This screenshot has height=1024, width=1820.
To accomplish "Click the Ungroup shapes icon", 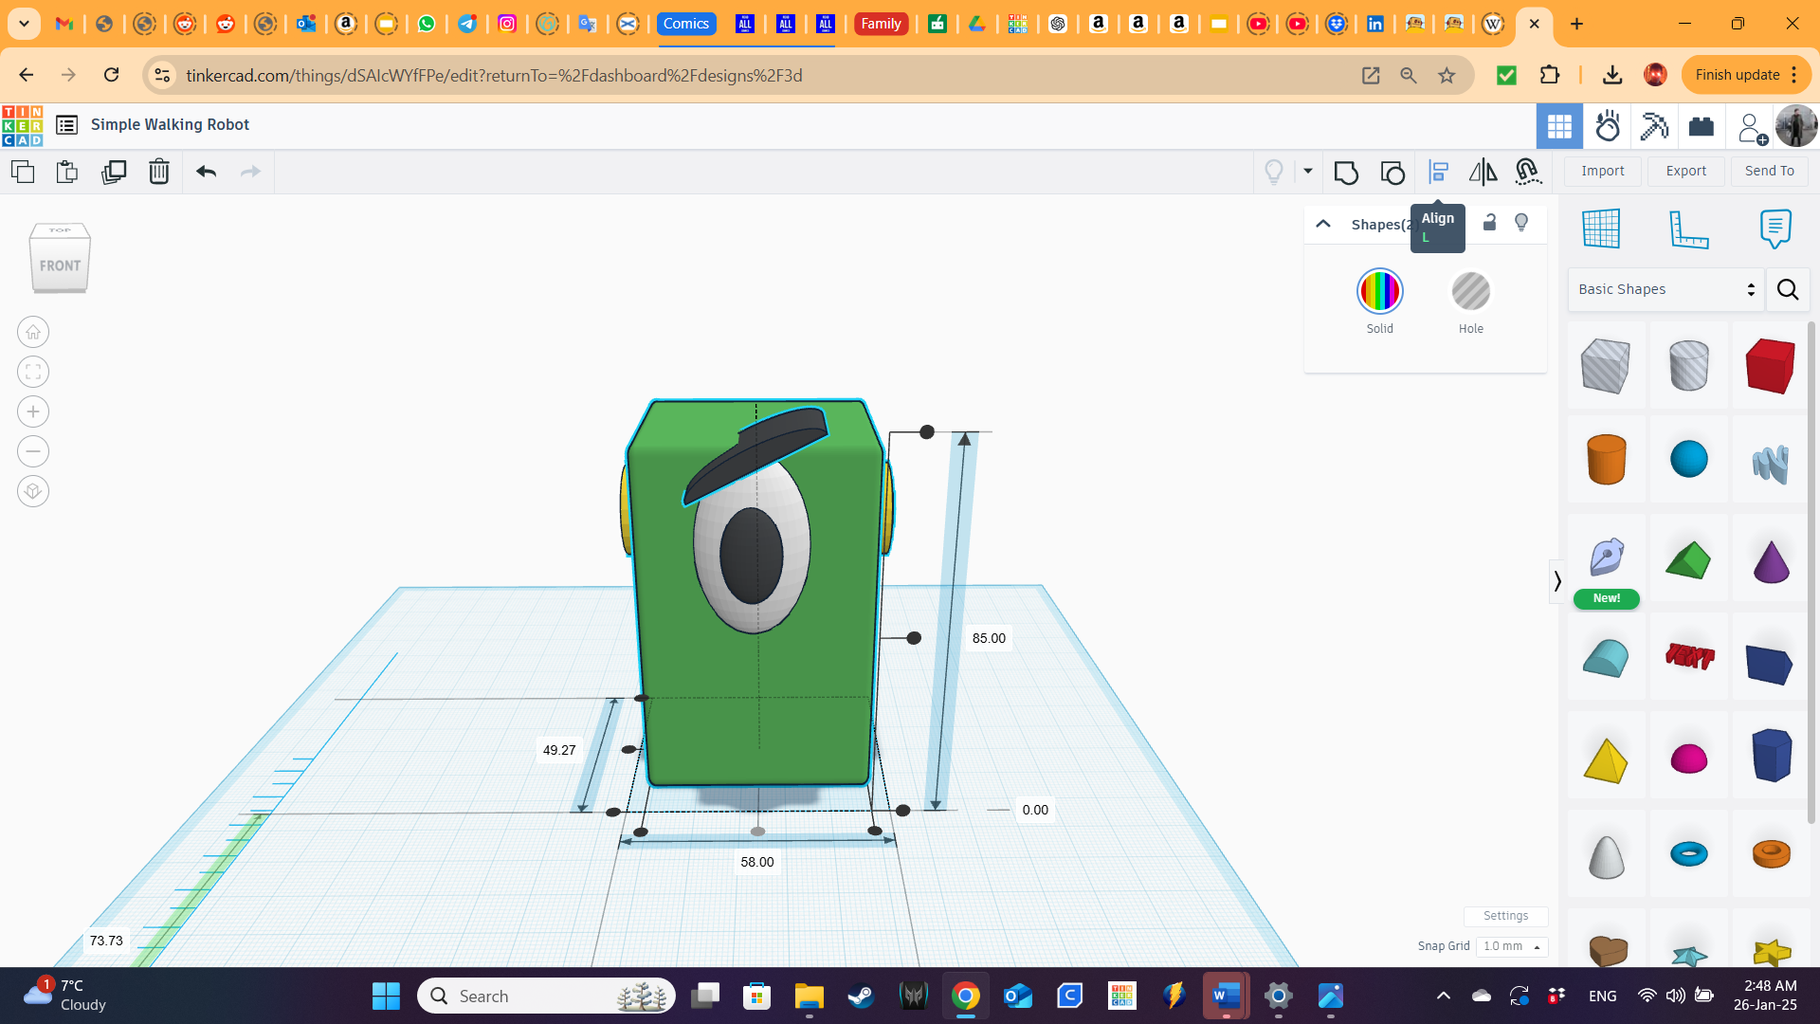I will click(x=1392, y=172).
